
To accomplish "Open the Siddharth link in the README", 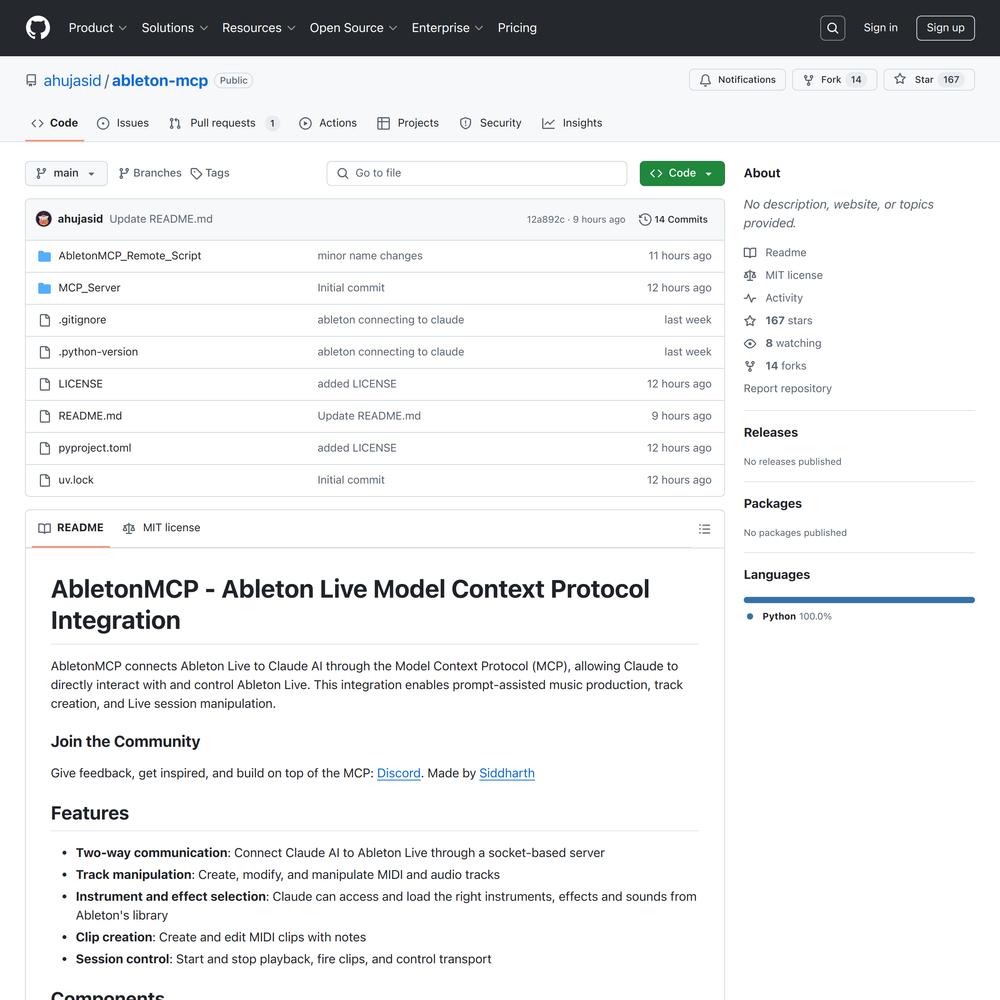I will tap(507, 773).
